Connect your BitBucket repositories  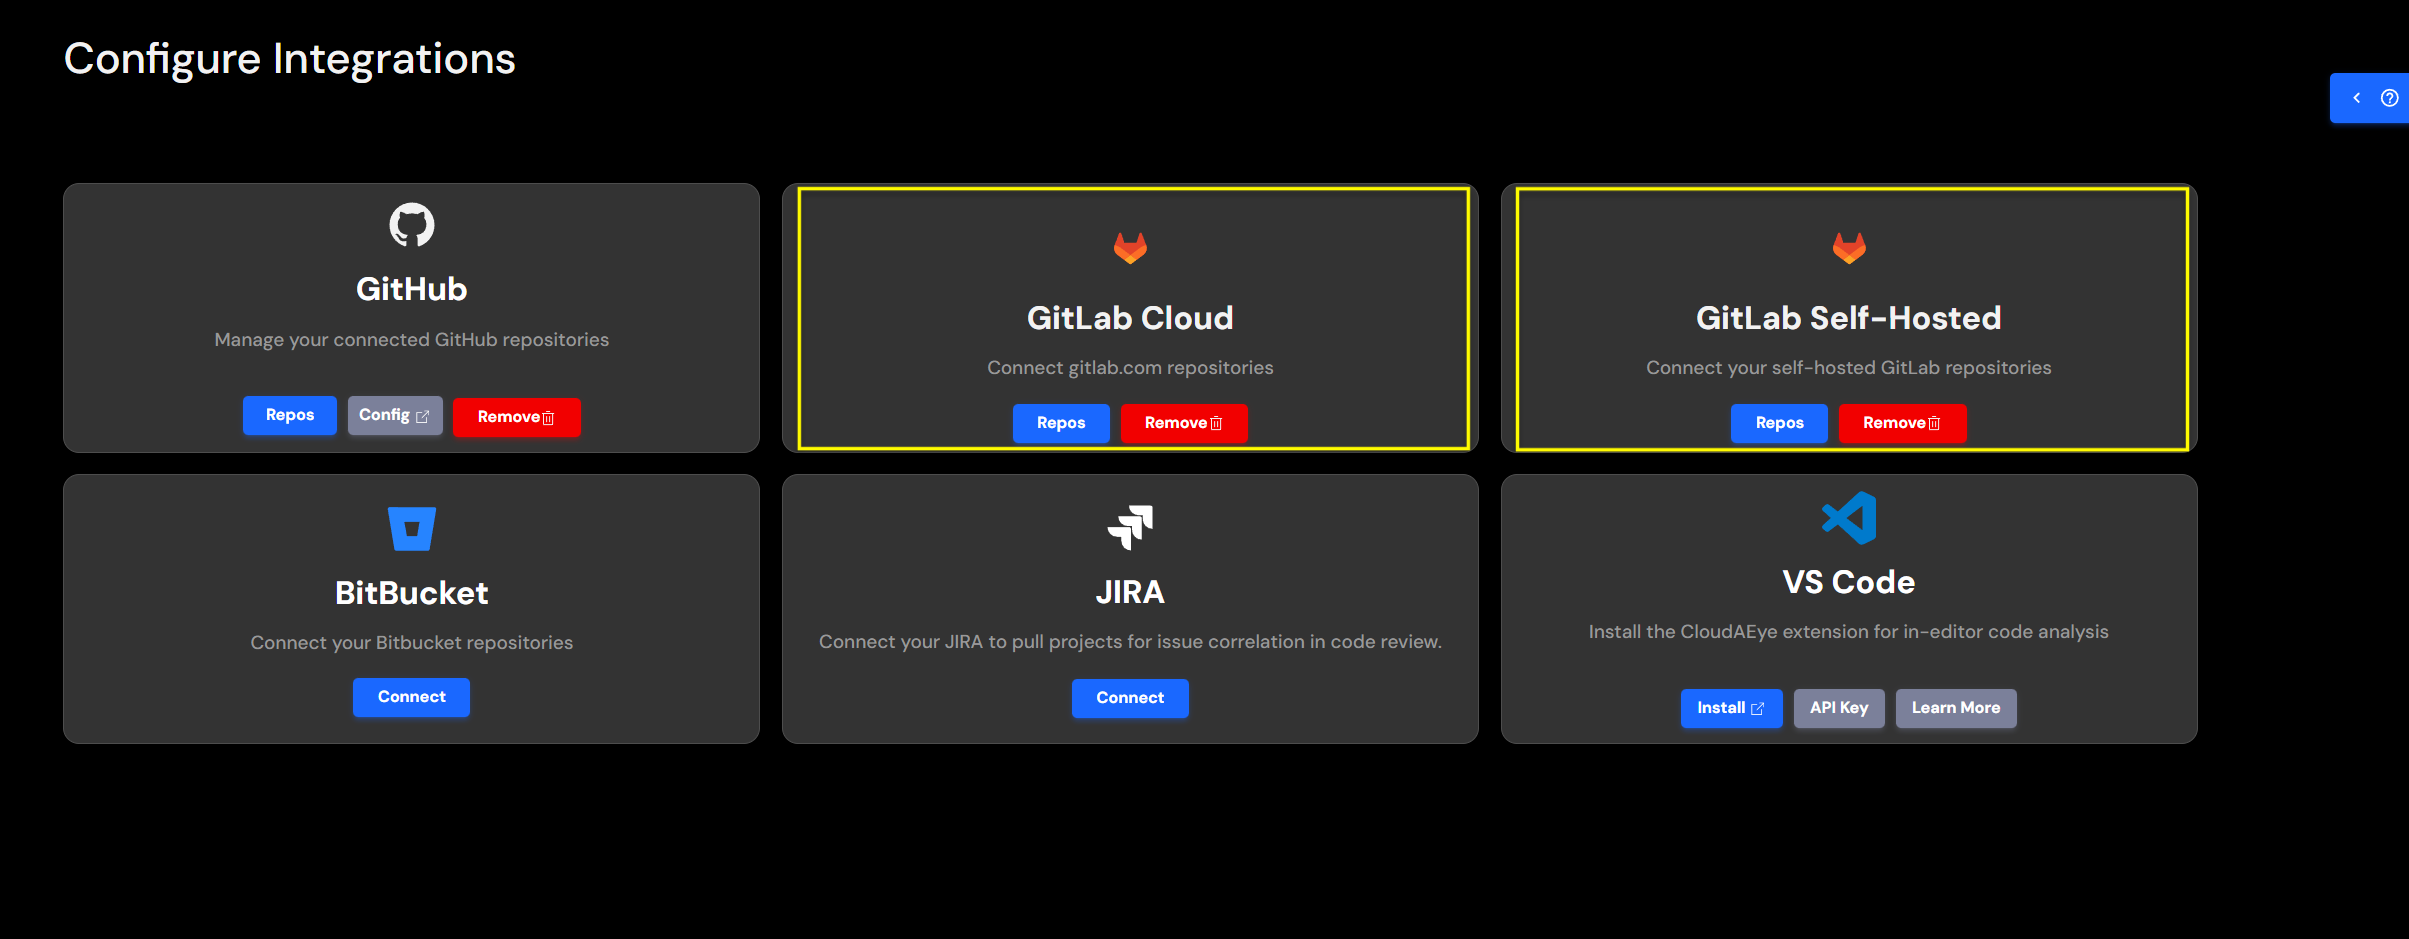coord(410,697)
